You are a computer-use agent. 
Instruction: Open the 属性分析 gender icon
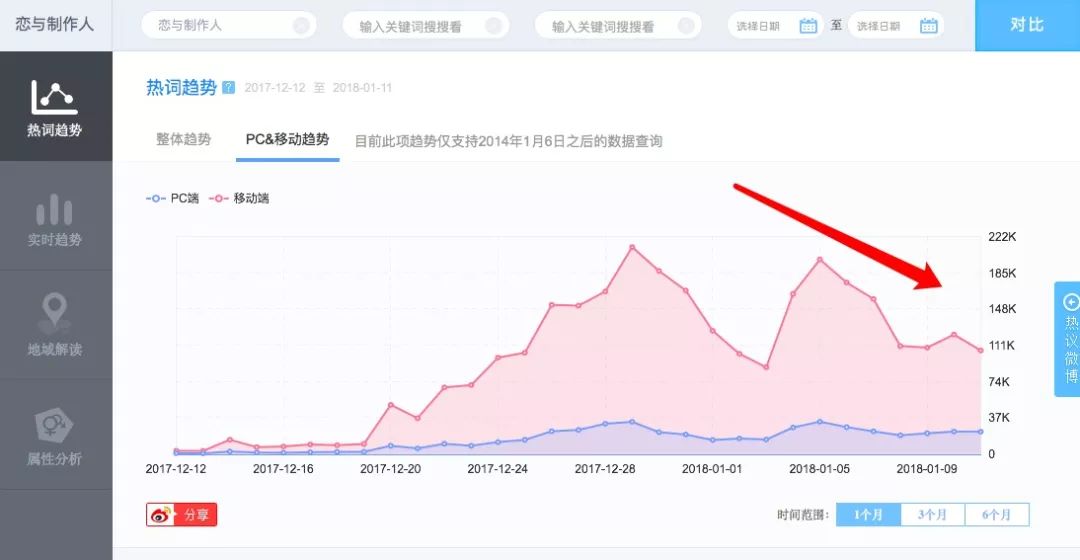click(54, 425)
